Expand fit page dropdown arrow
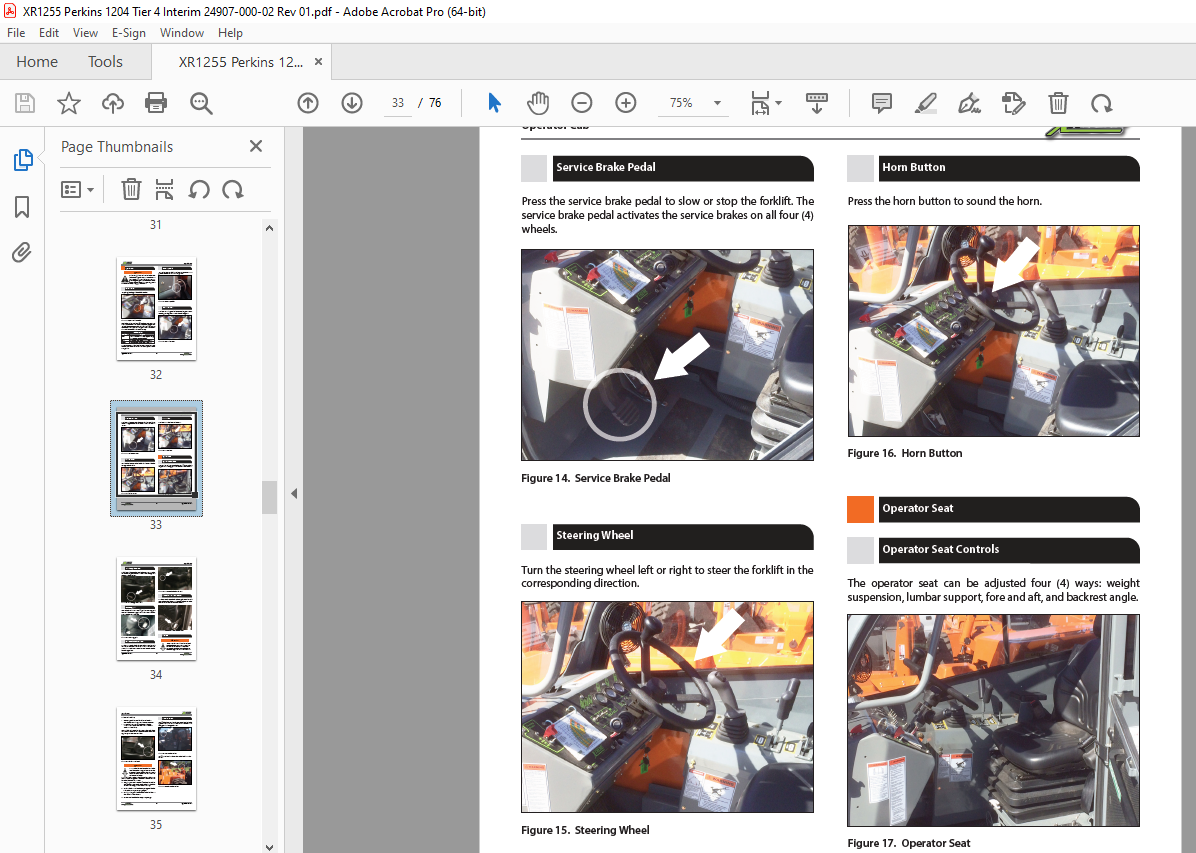 coord(778,103)
